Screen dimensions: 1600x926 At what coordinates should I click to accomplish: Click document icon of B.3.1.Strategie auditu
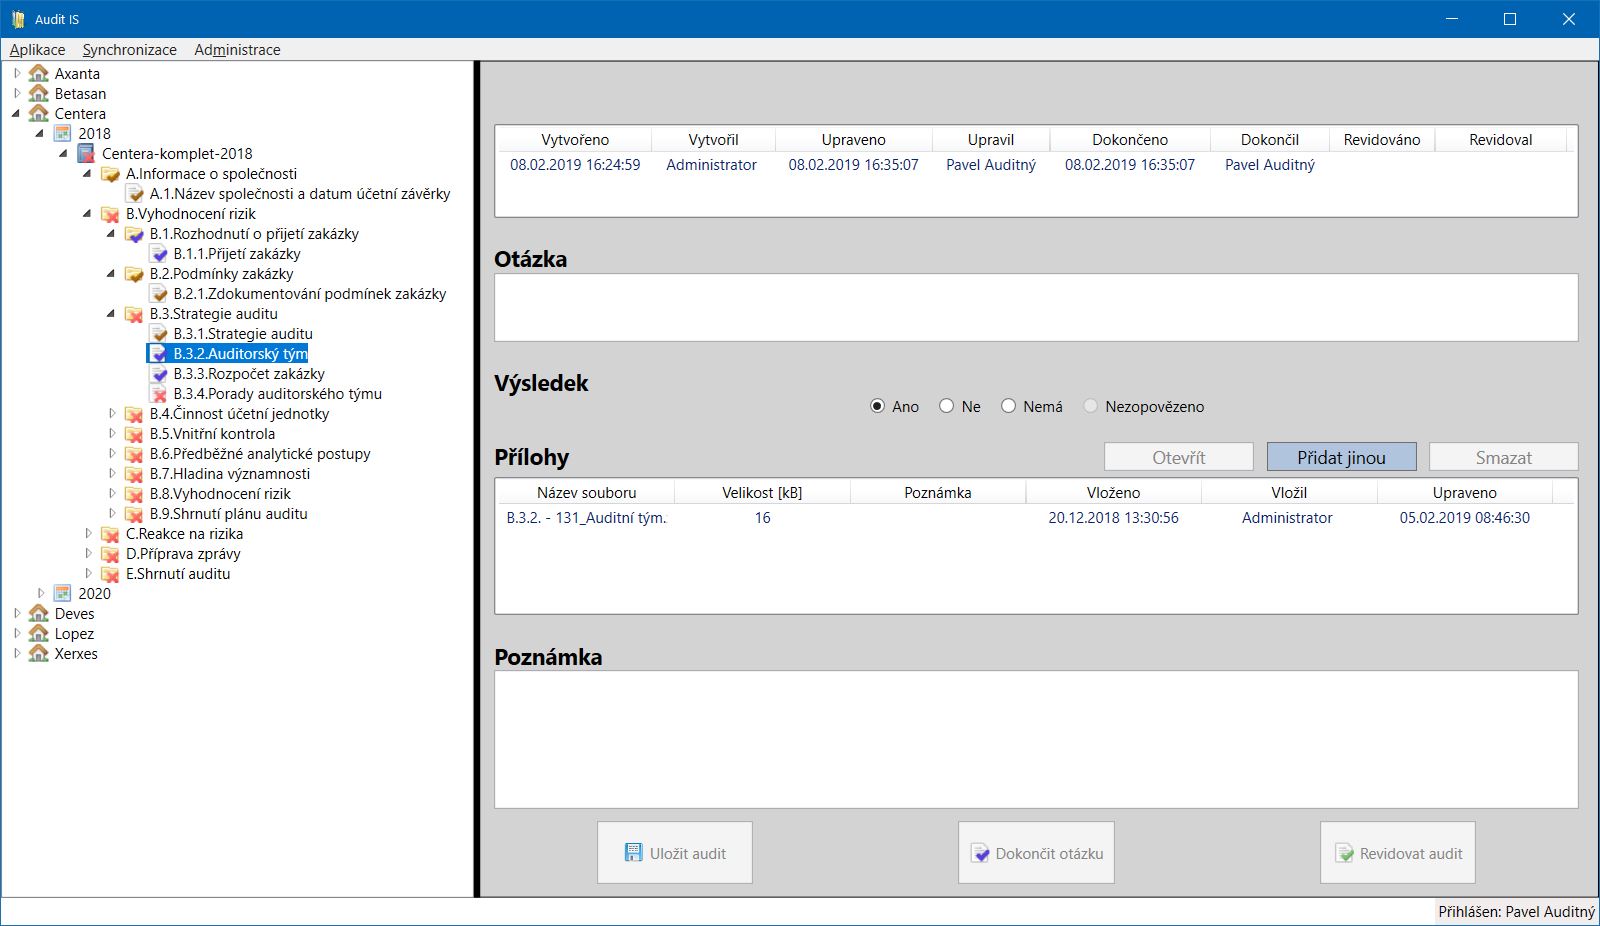coord(158,334)
